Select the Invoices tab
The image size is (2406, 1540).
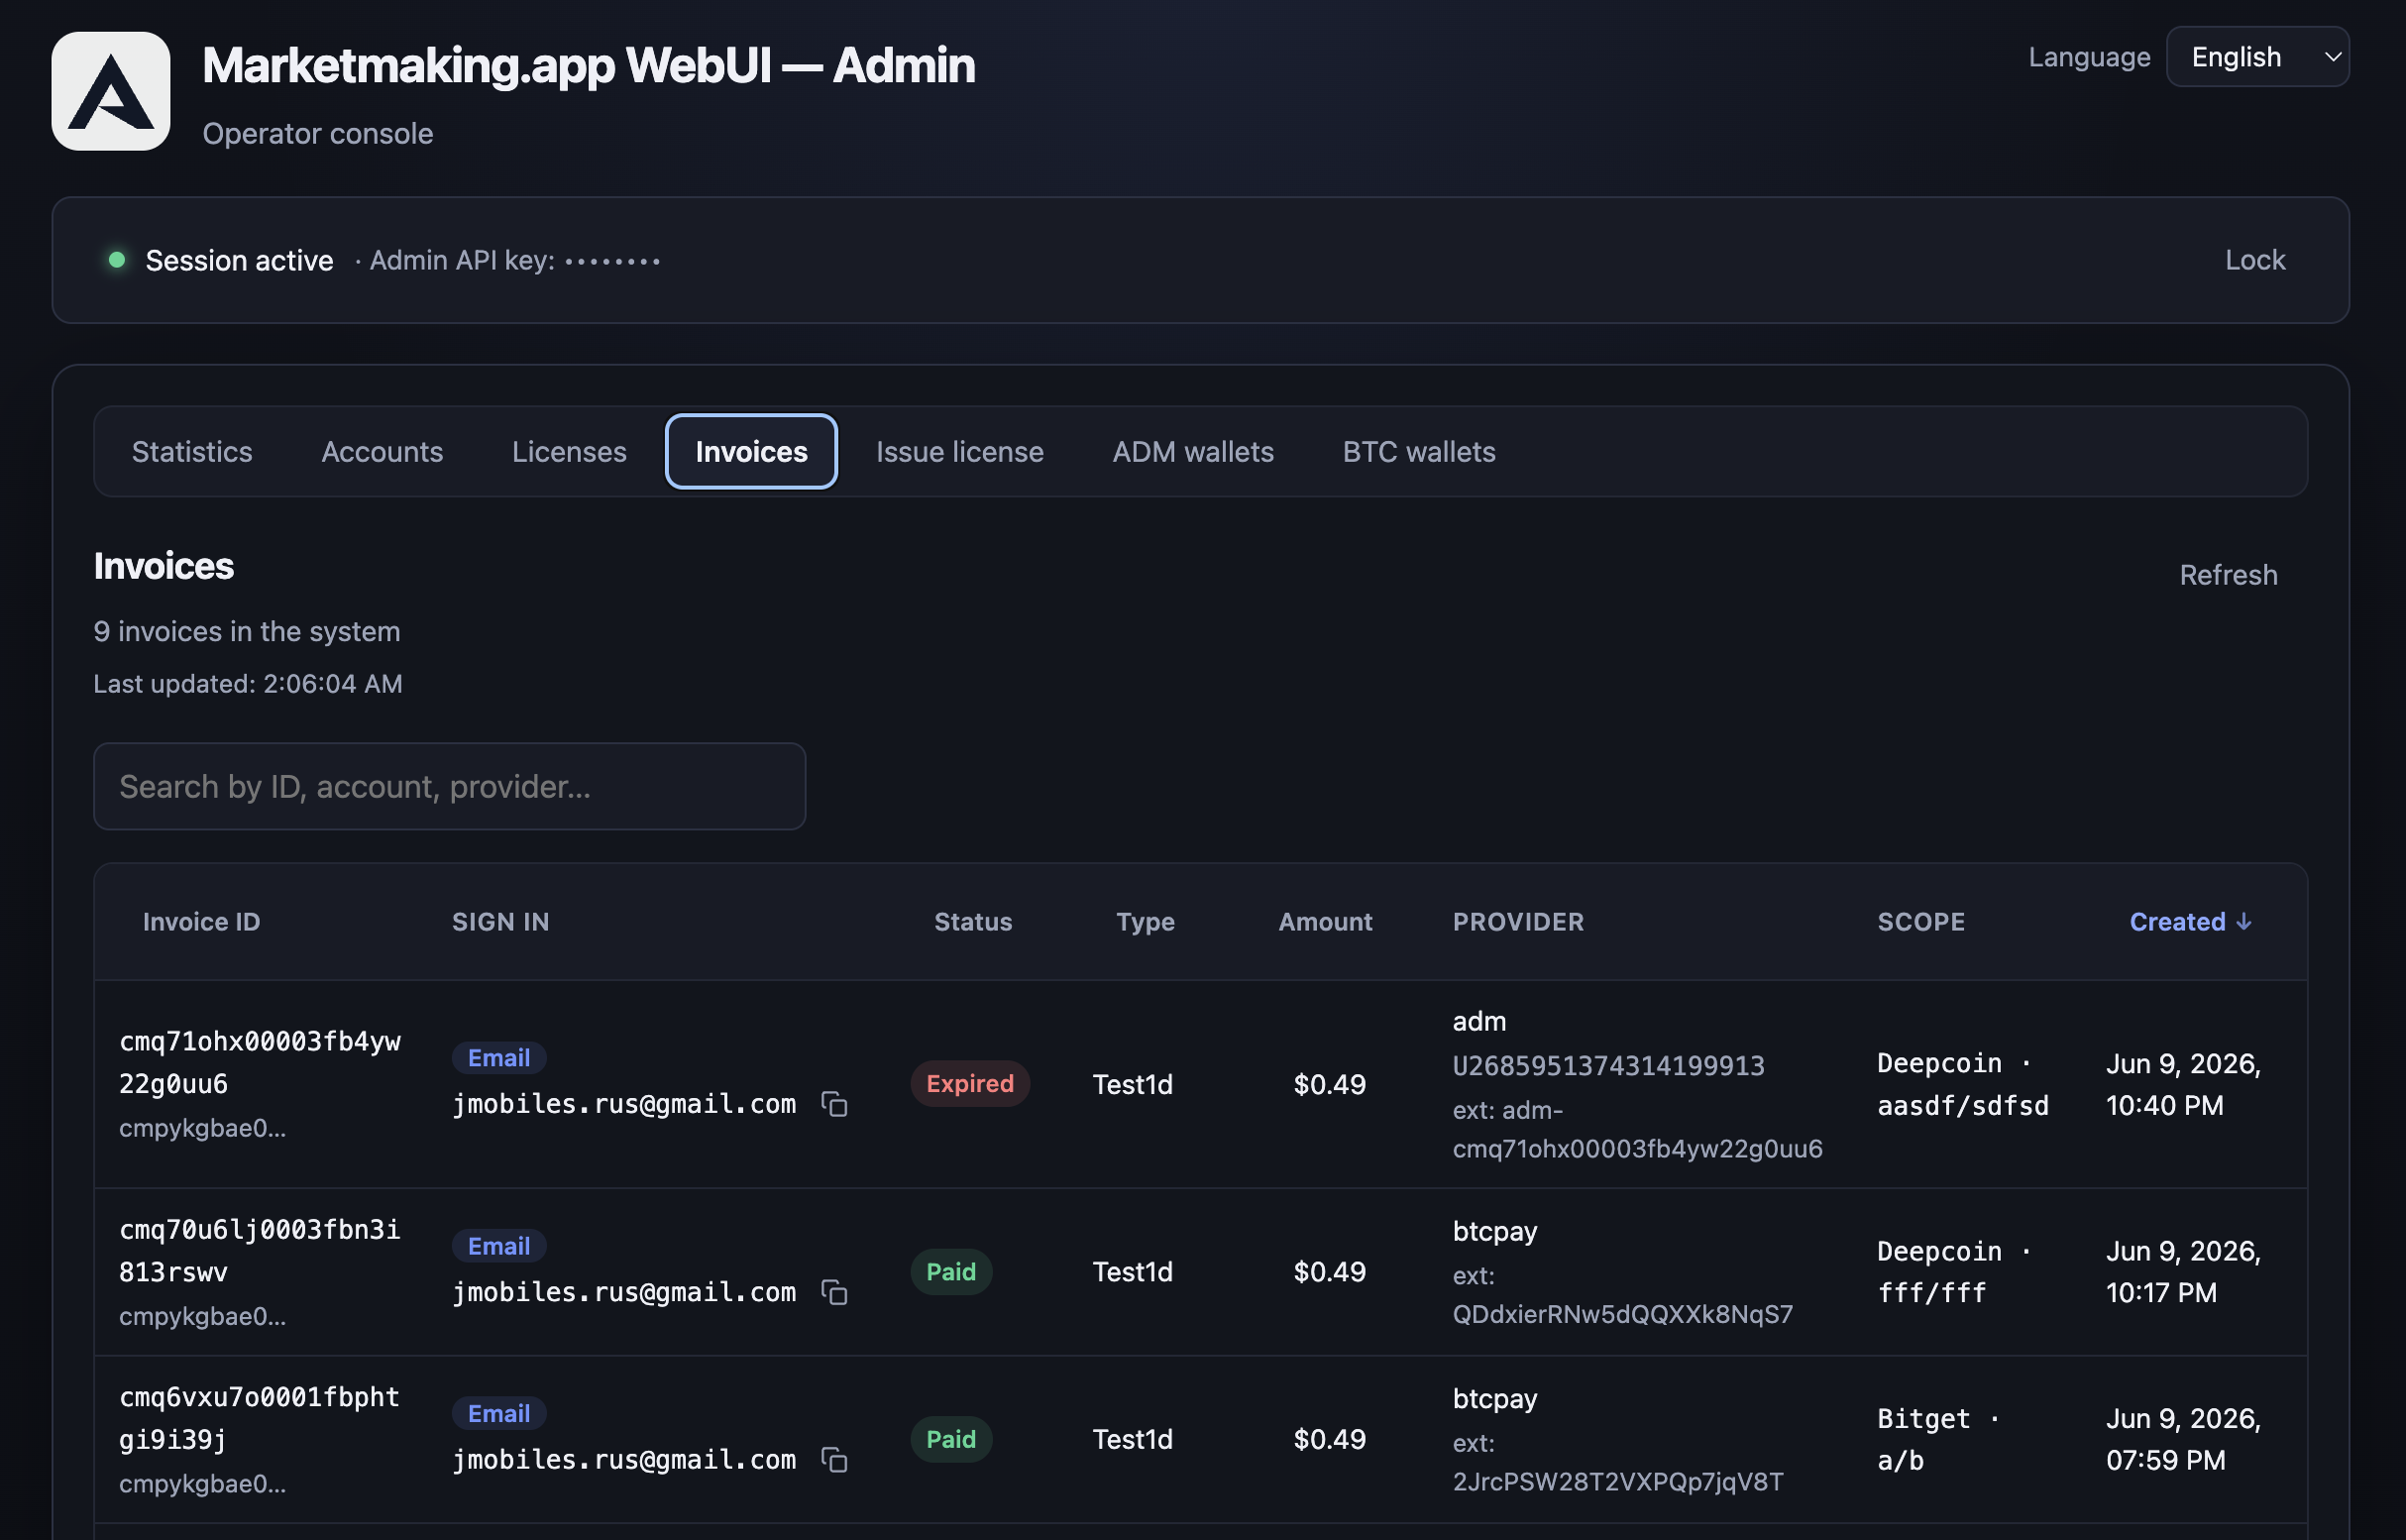pyautogui.click(x=751, y=452)
